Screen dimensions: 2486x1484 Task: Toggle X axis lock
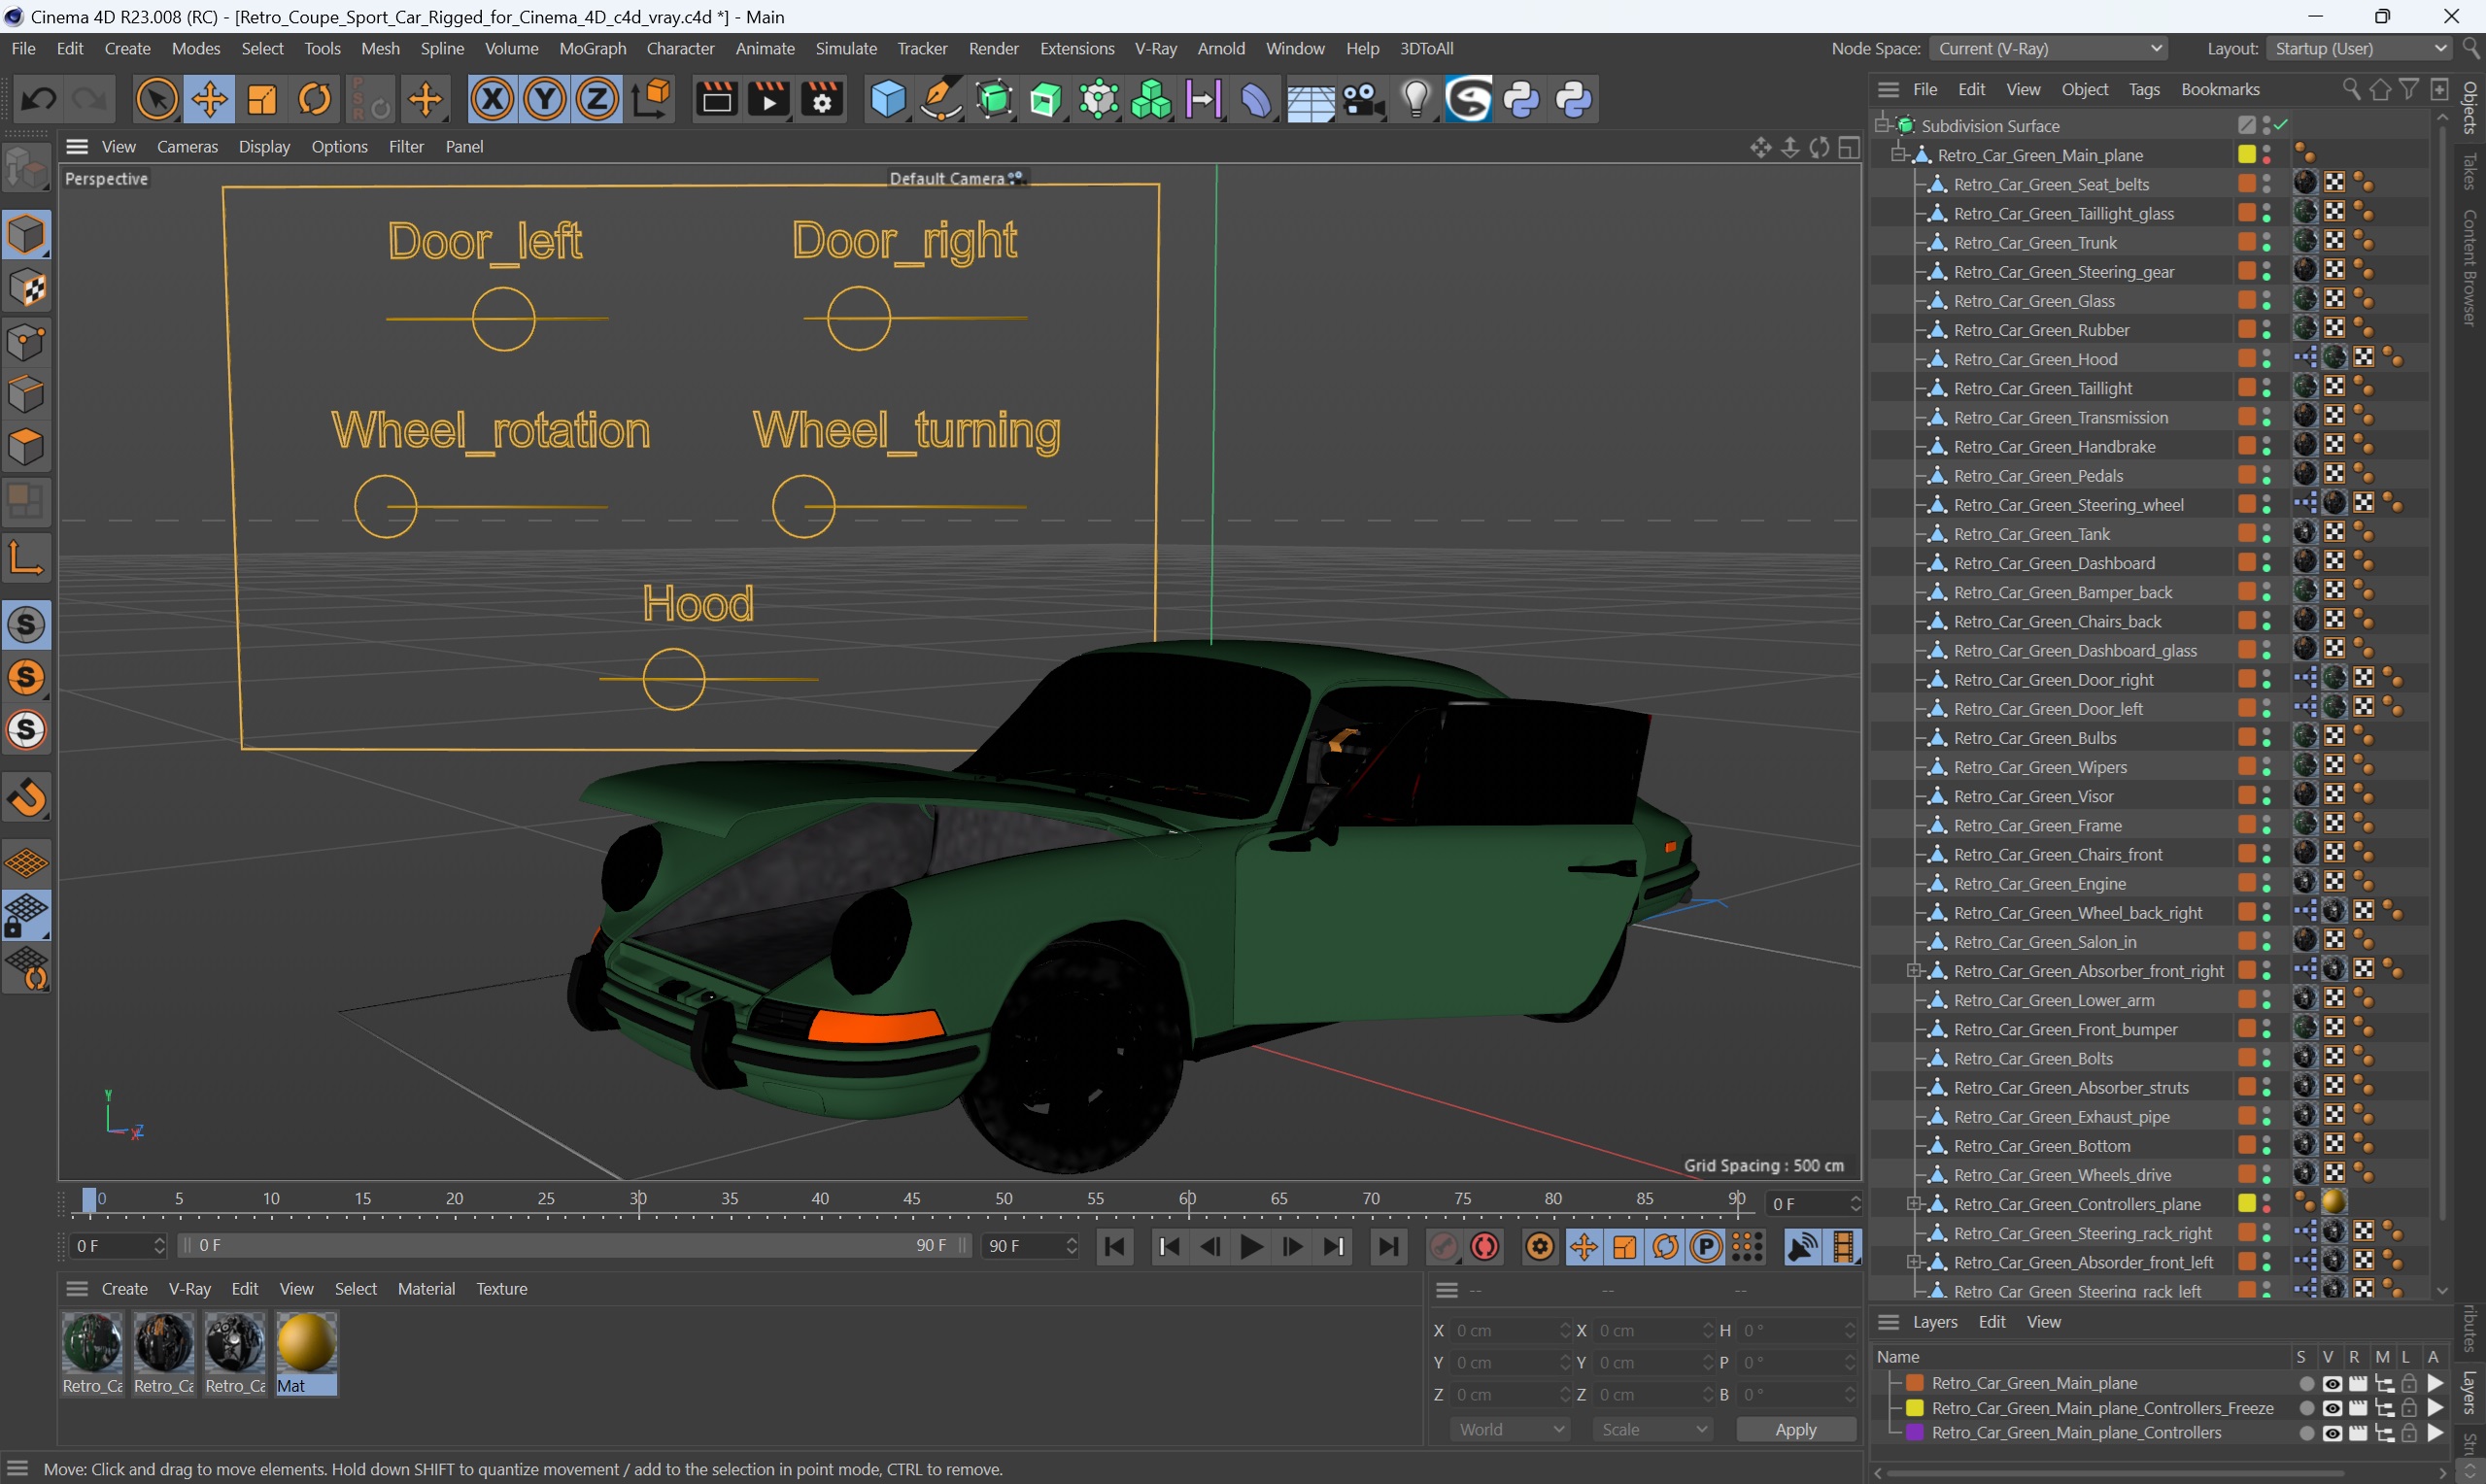pyautogui.click(x=492, y=99)
